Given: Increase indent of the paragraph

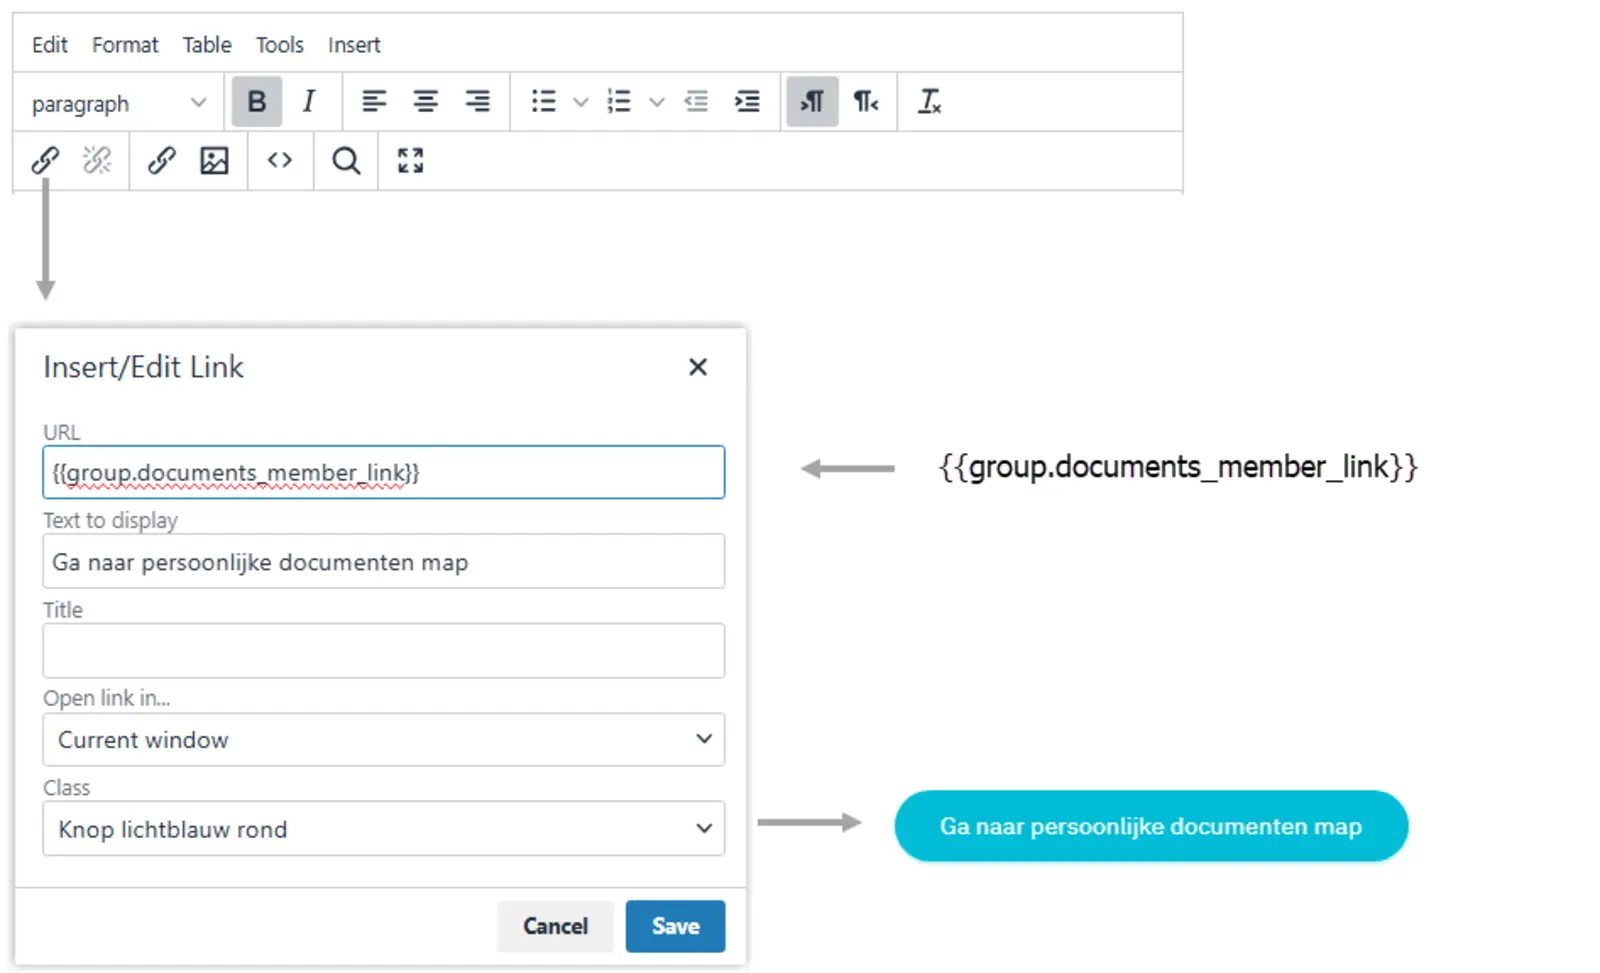Looking at the screenshot, I should tap(747, 102).
